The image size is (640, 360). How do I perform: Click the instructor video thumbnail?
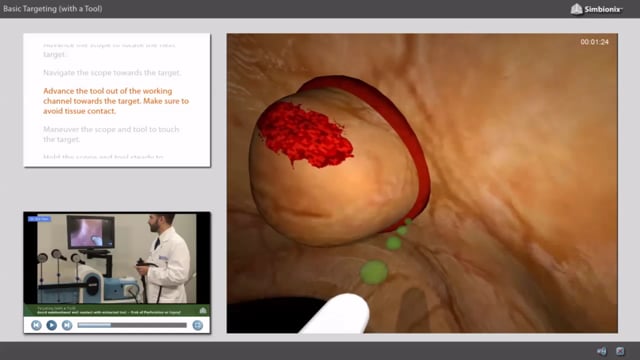coord(117,258)
